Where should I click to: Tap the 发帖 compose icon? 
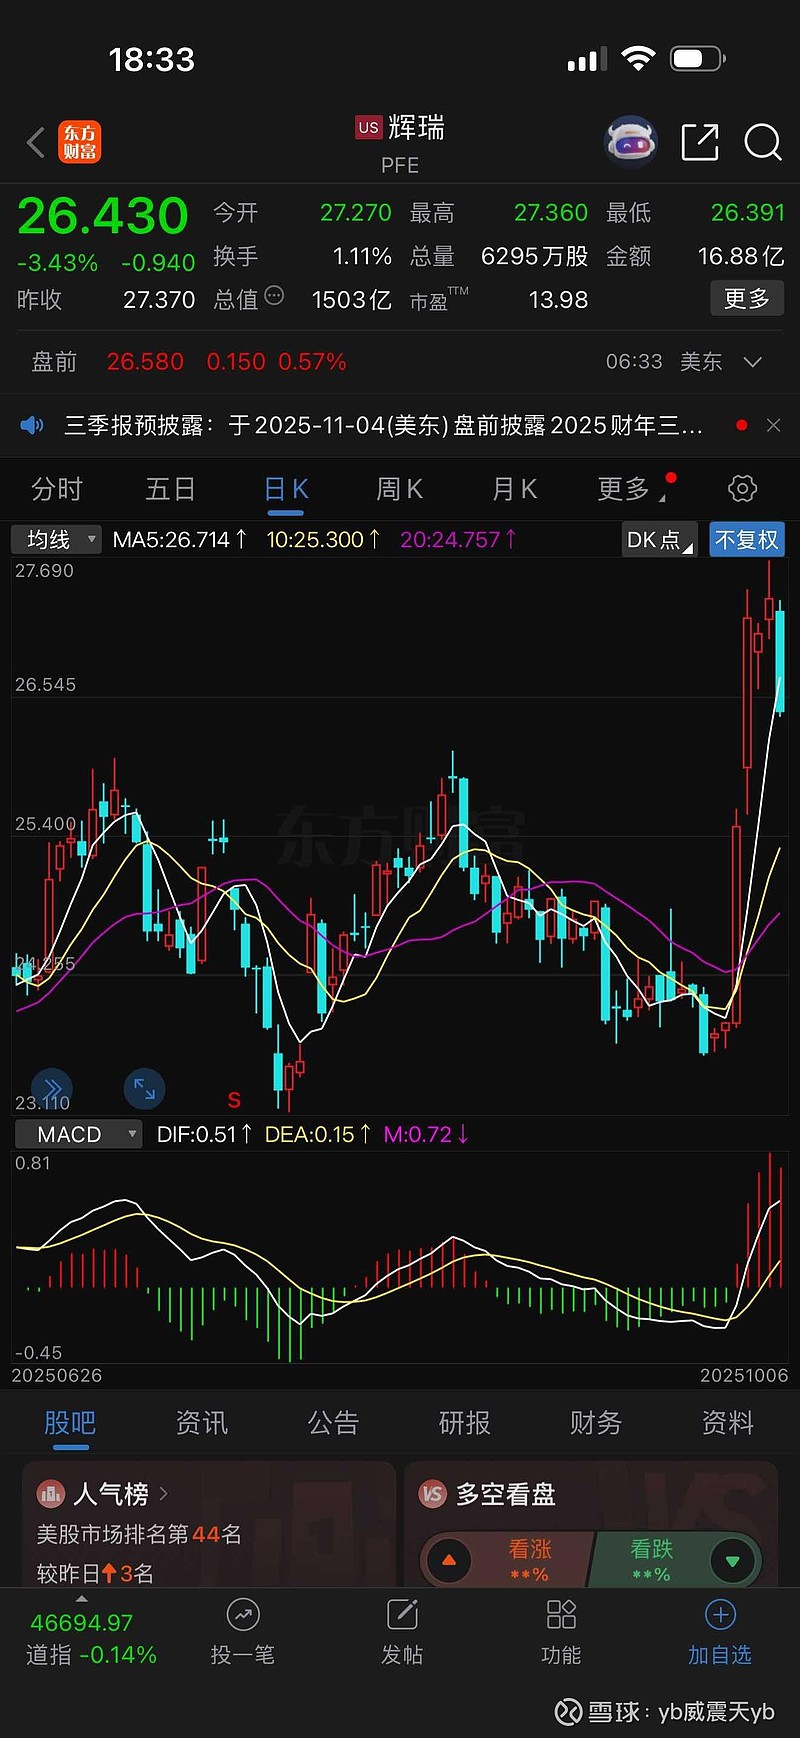(402, 1614)
